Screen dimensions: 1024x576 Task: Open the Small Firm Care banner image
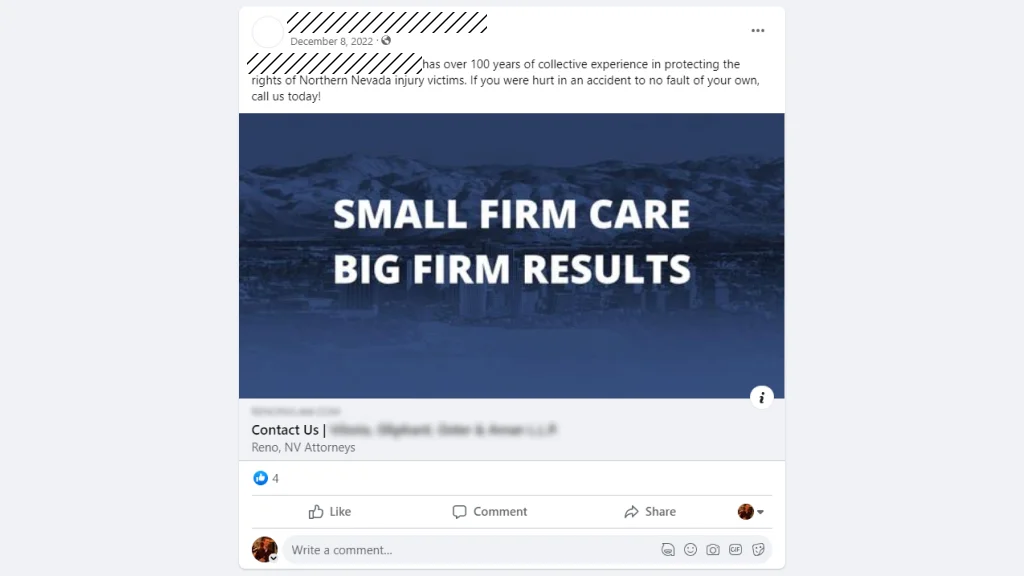[511, 255]
